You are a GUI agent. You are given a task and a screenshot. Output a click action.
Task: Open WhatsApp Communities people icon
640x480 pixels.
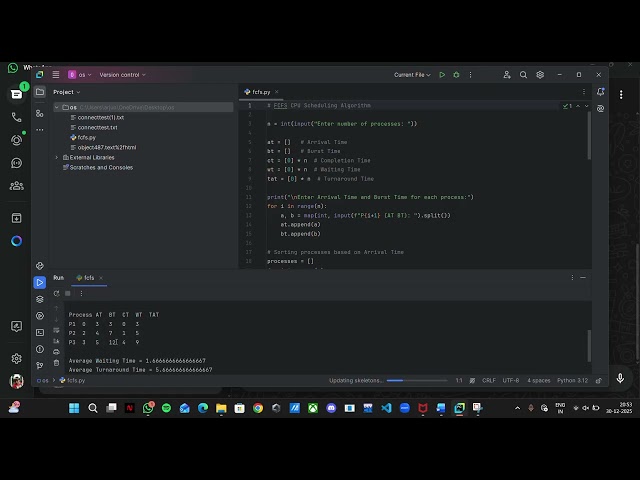click(x=16, y=186)
